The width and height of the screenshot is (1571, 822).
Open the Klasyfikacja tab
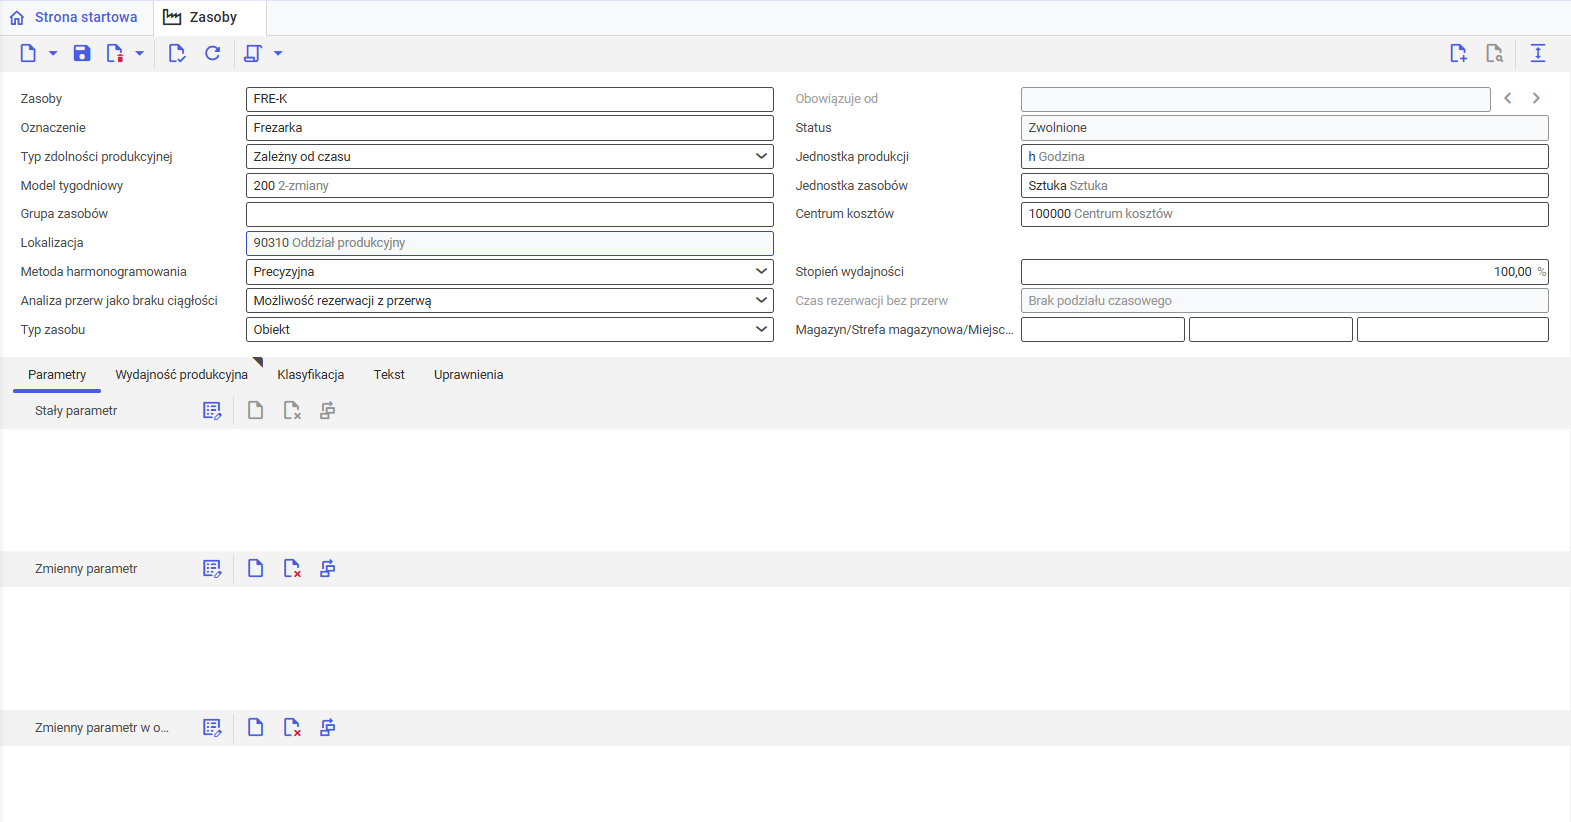310,375
